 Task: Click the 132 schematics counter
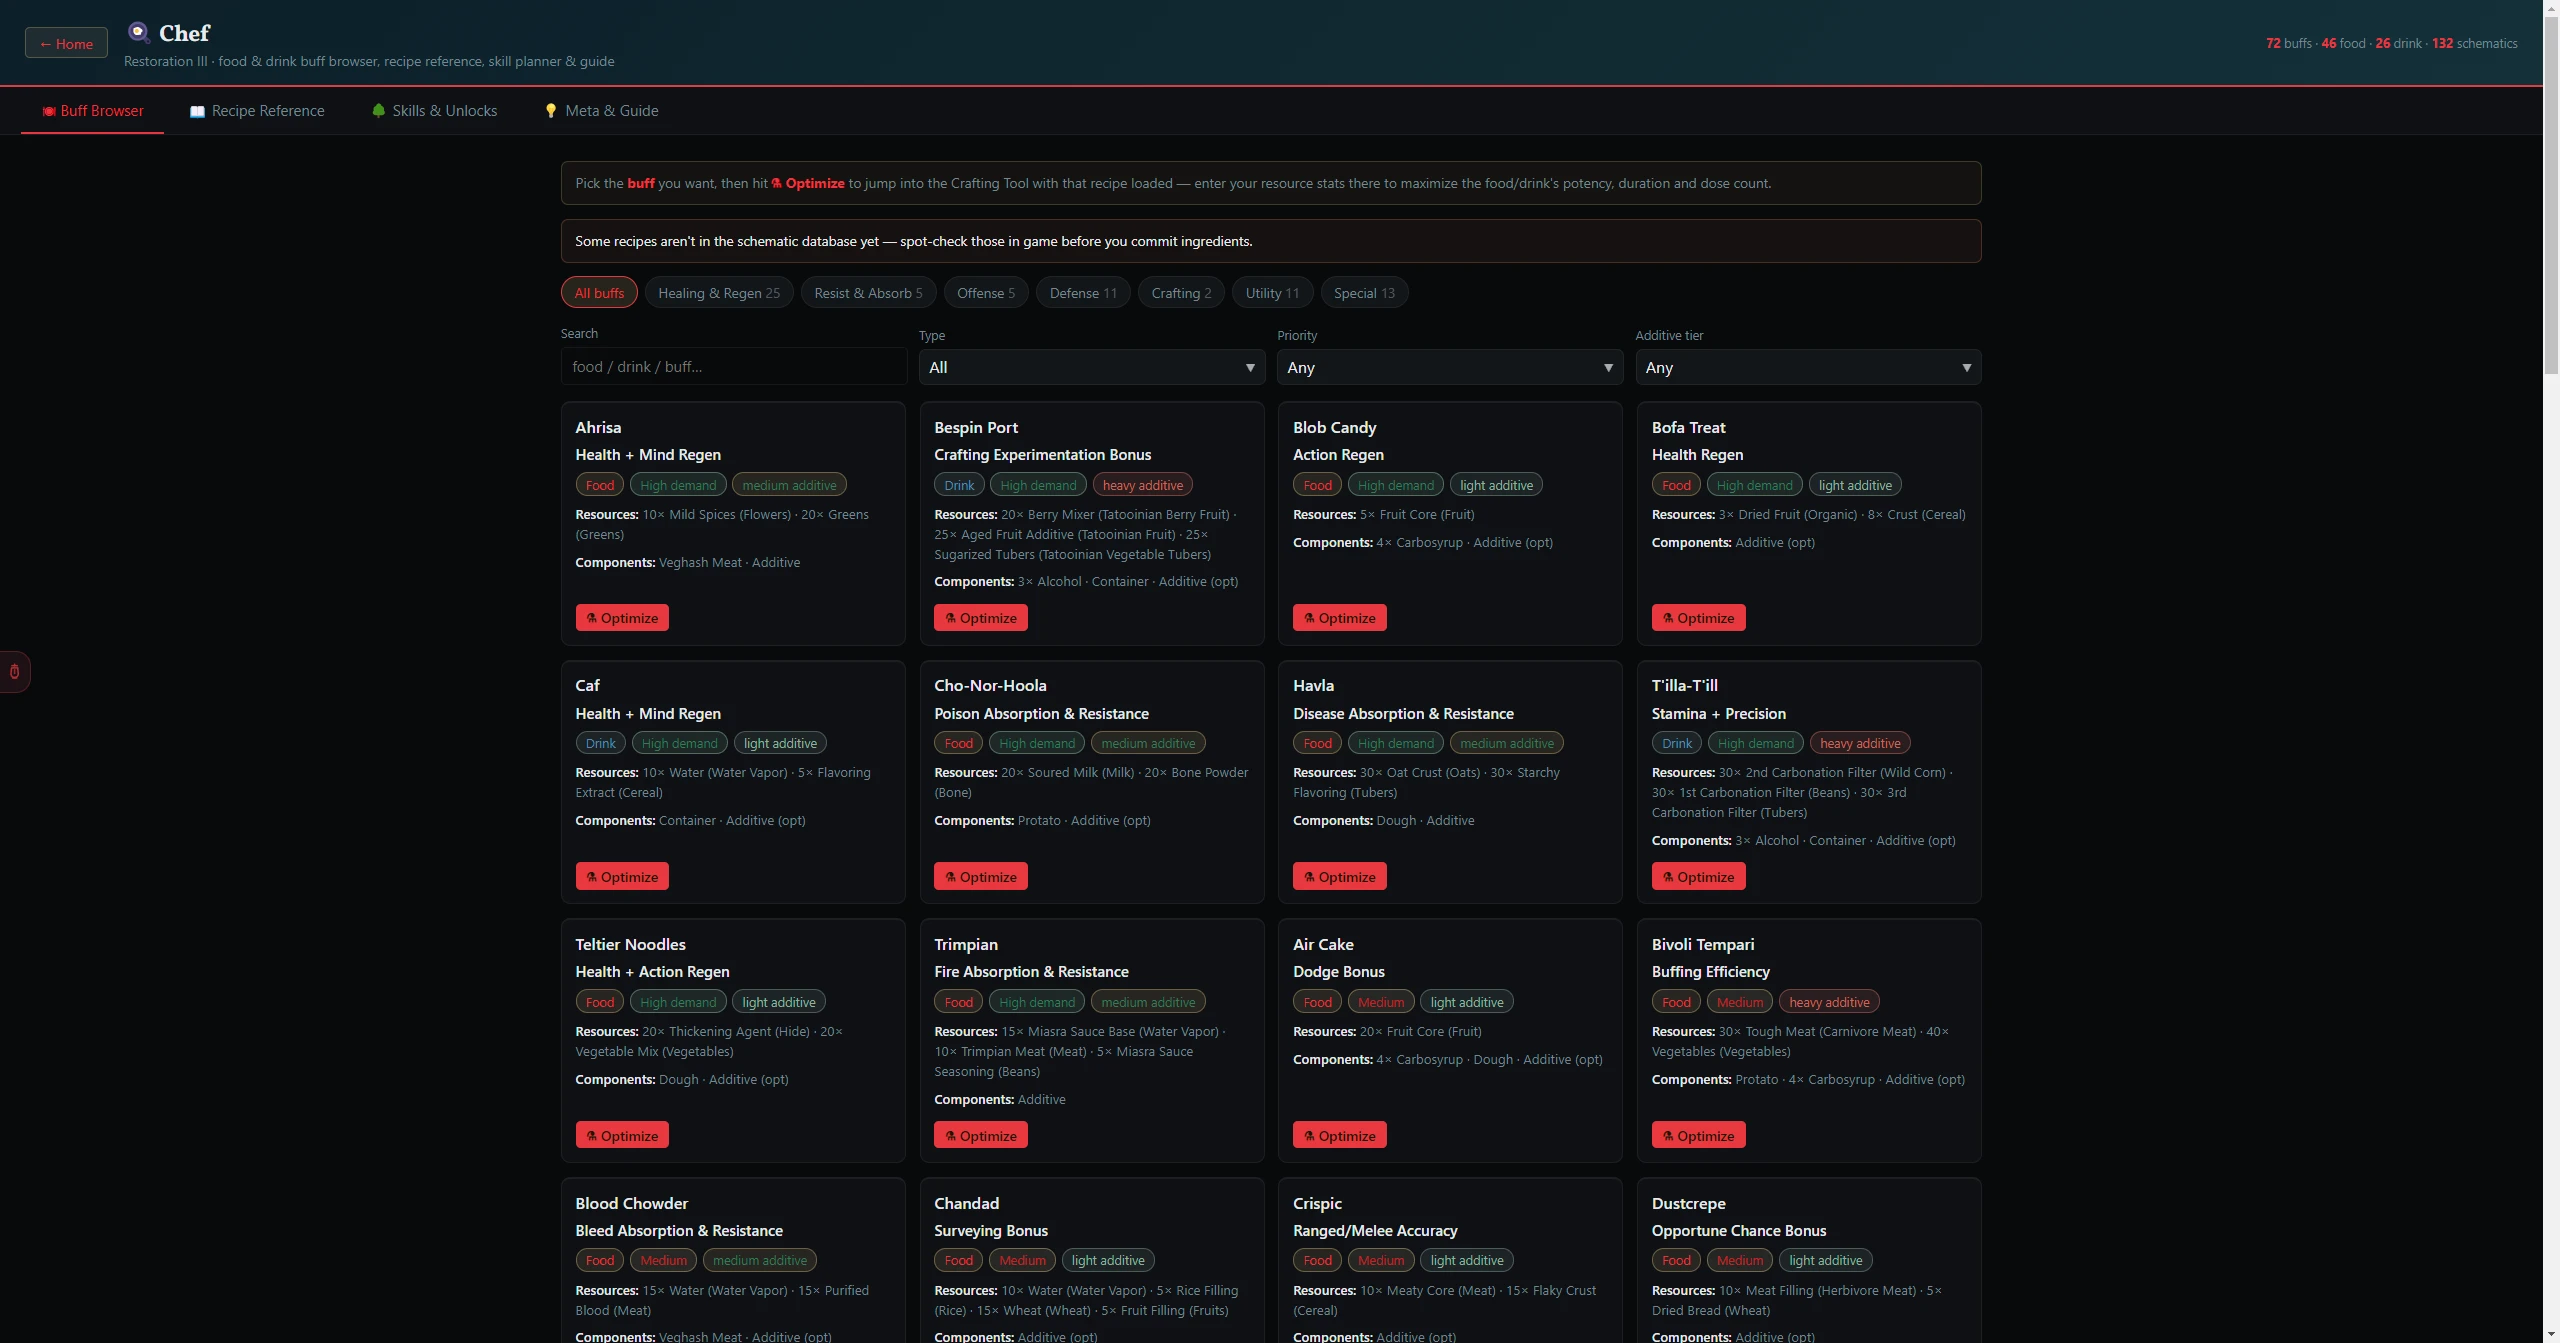point(2475,43)
